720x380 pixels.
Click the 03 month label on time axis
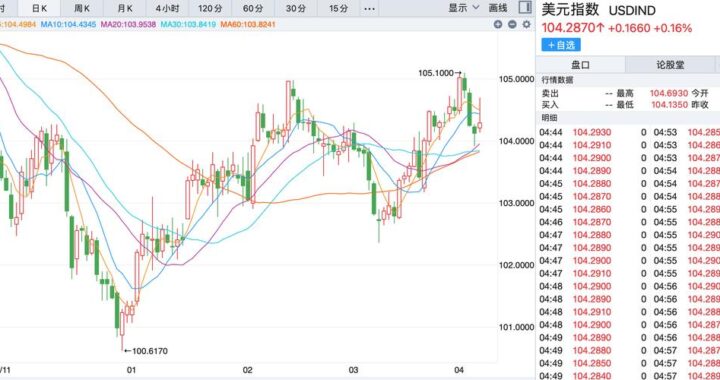[x=353, y=370]
